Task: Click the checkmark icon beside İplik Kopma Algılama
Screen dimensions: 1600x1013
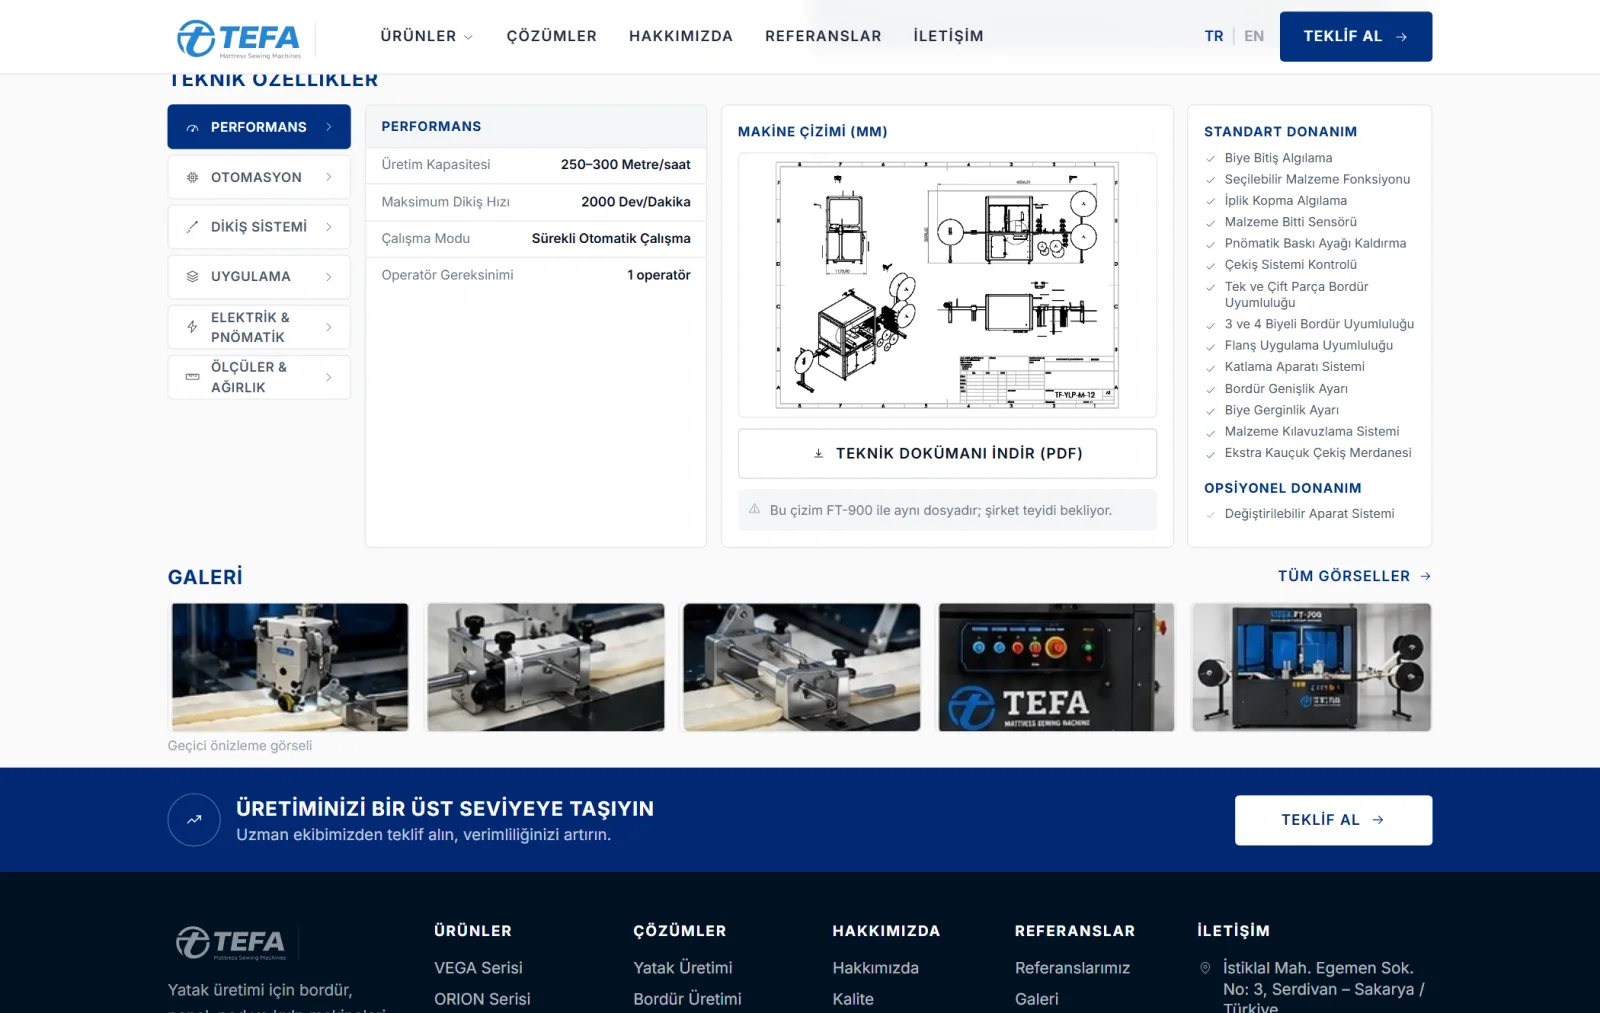Action: (1211, 201)
